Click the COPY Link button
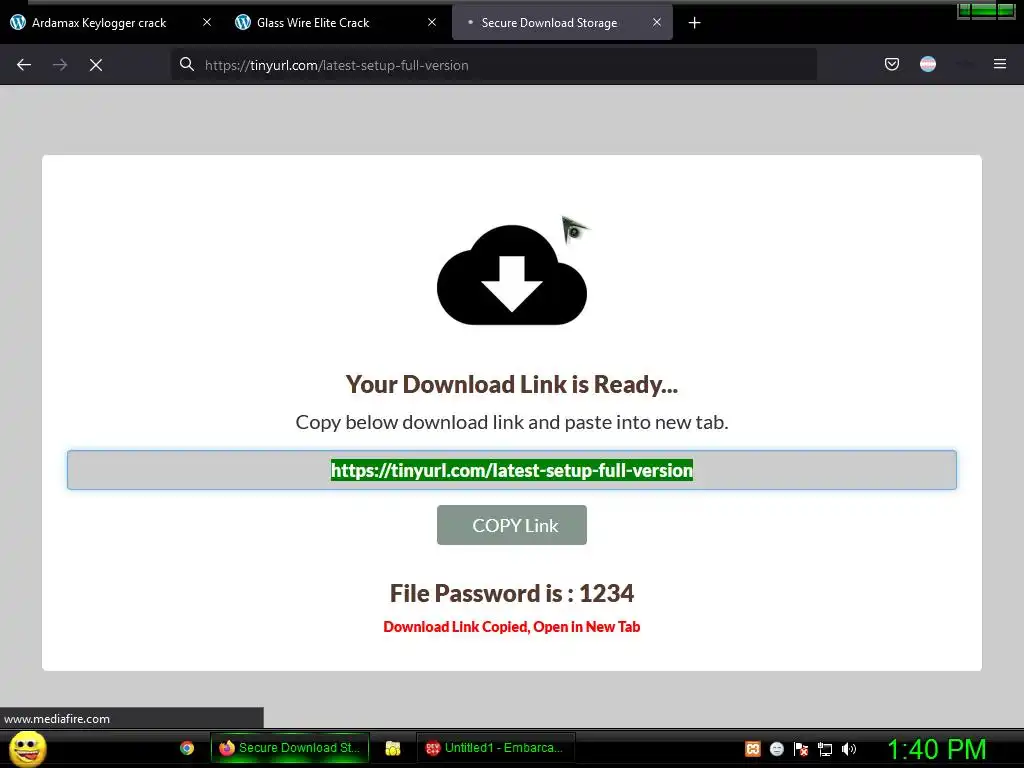Screen dimensions: 1024x768 (512, 525)
